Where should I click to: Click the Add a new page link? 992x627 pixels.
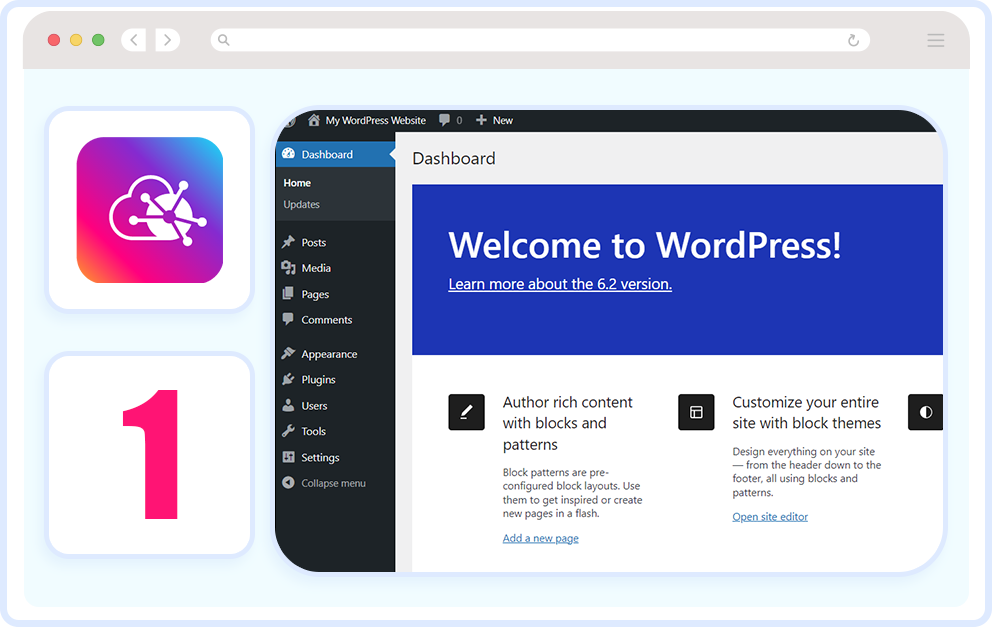[540, 538]
